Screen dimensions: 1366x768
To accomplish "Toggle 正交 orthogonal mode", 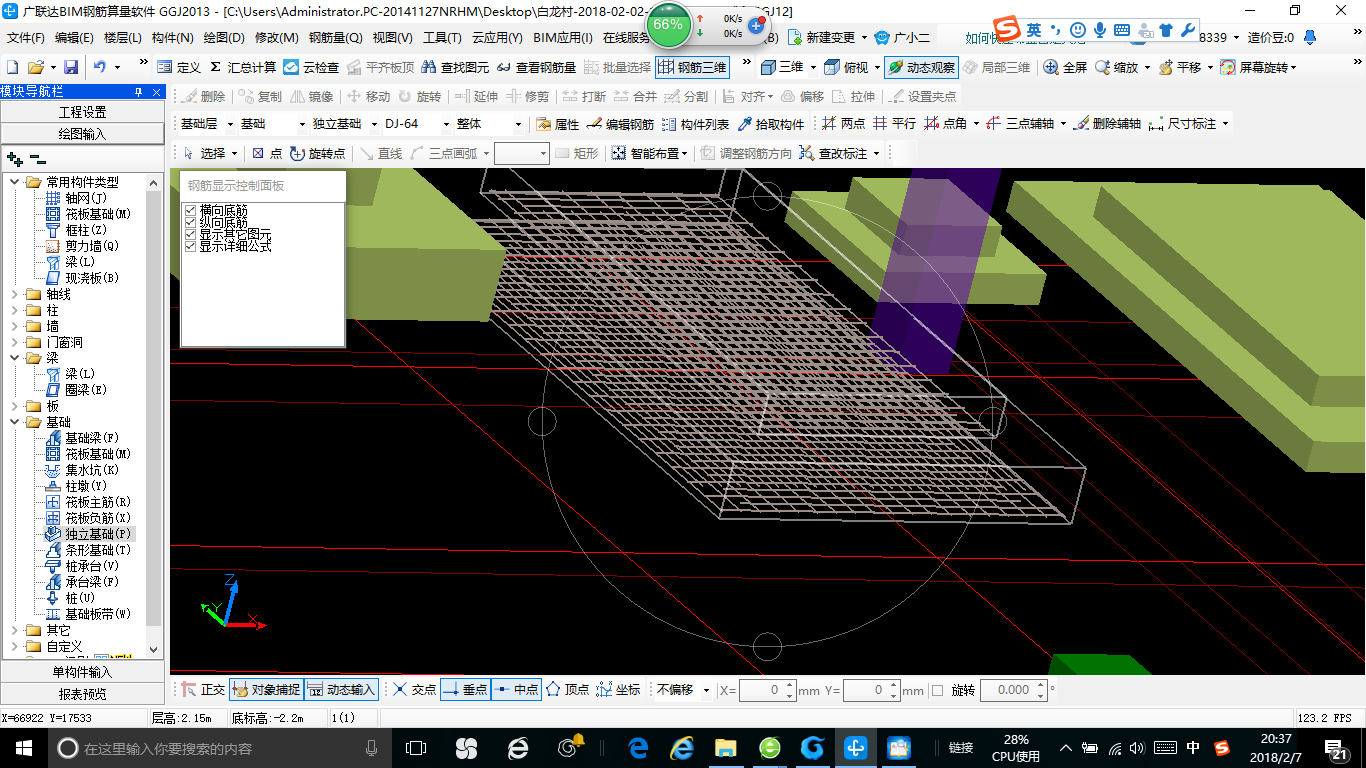I will [x=203, y=690].
